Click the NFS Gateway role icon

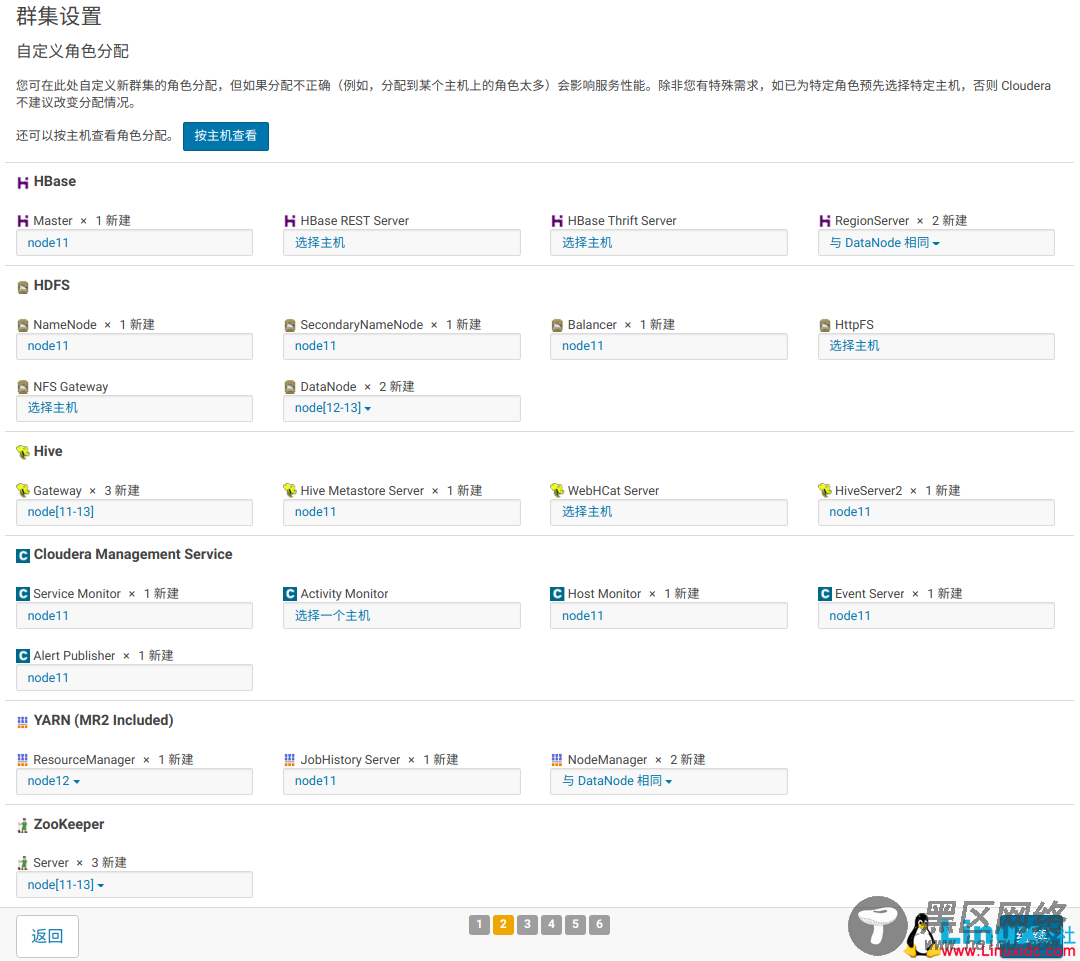[23, 387]
